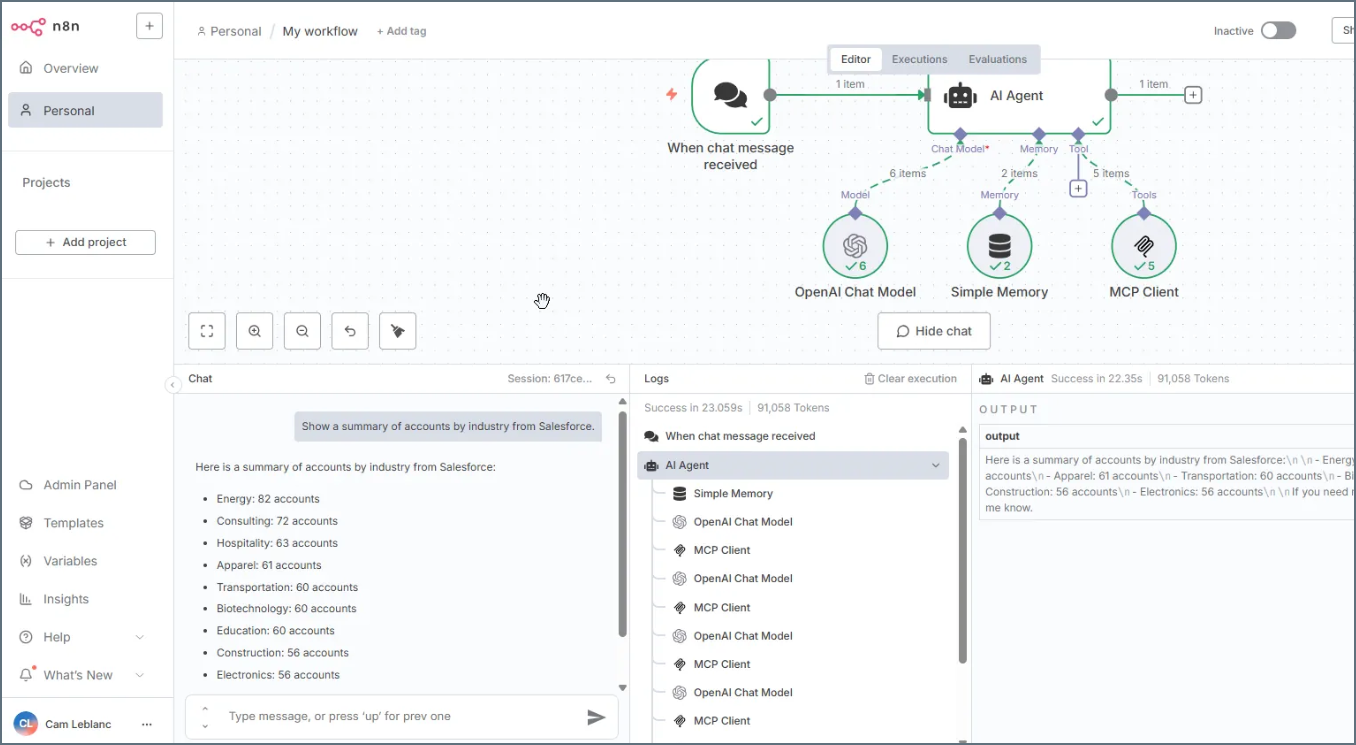
Task: Click the Hide chat button
Action: [x=934, y=331]
